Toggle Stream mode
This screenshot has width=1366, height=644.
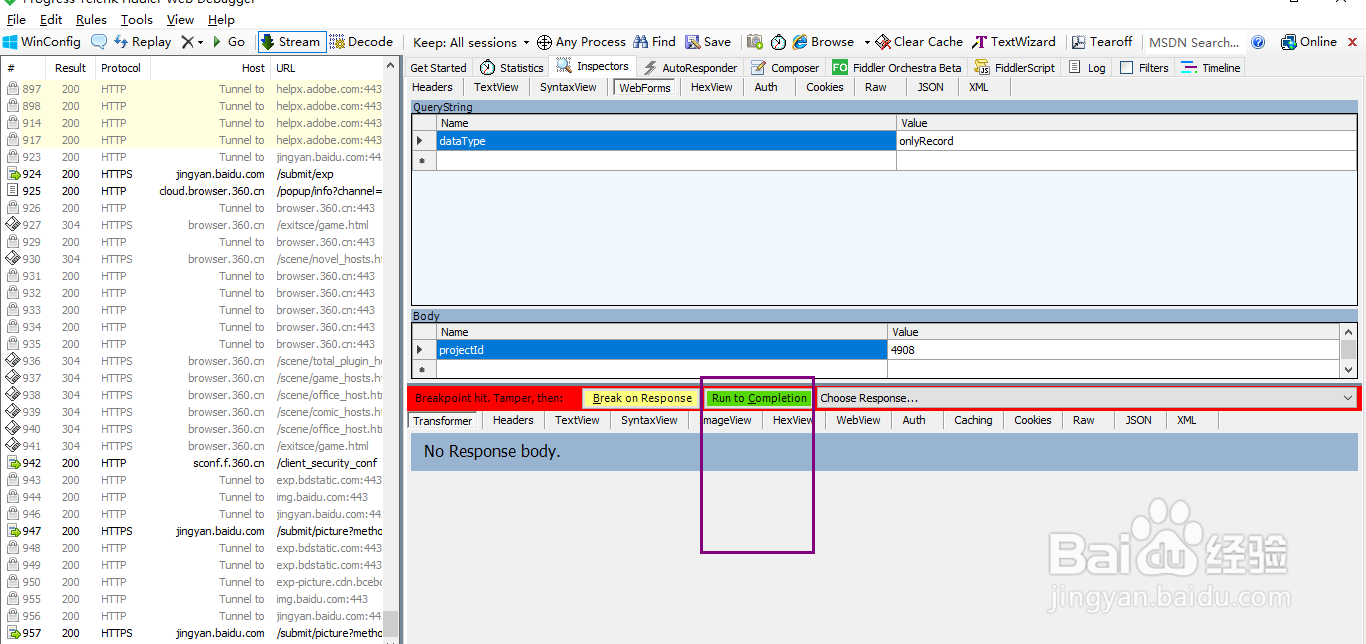click(290, 42)
